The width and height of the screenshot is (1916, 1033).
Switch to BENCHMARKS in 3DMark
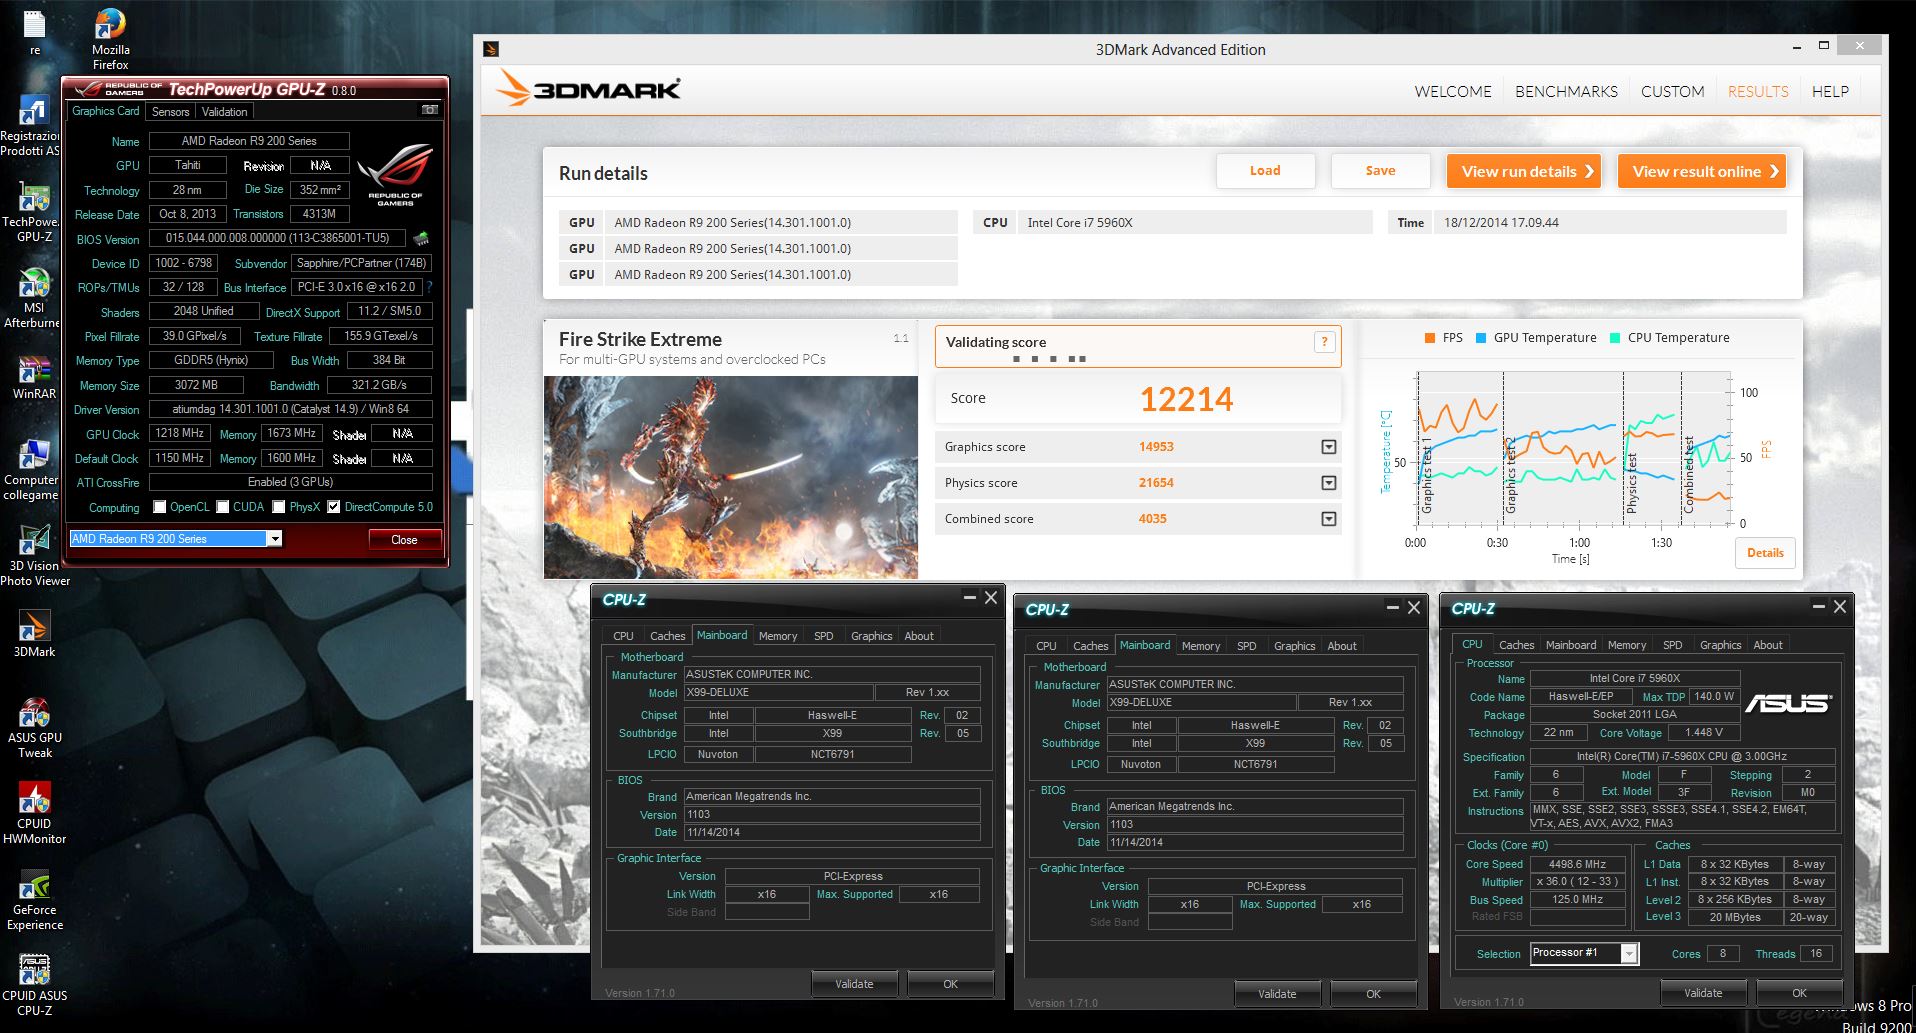coord(1566,91)
